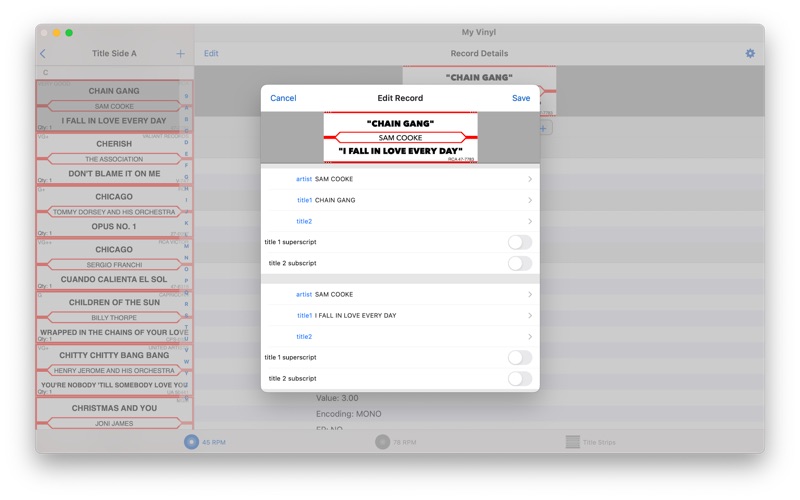Open title1 CHAIN GANG row chevron
This screenshot has width=800, height=500.
pos(530,200)
